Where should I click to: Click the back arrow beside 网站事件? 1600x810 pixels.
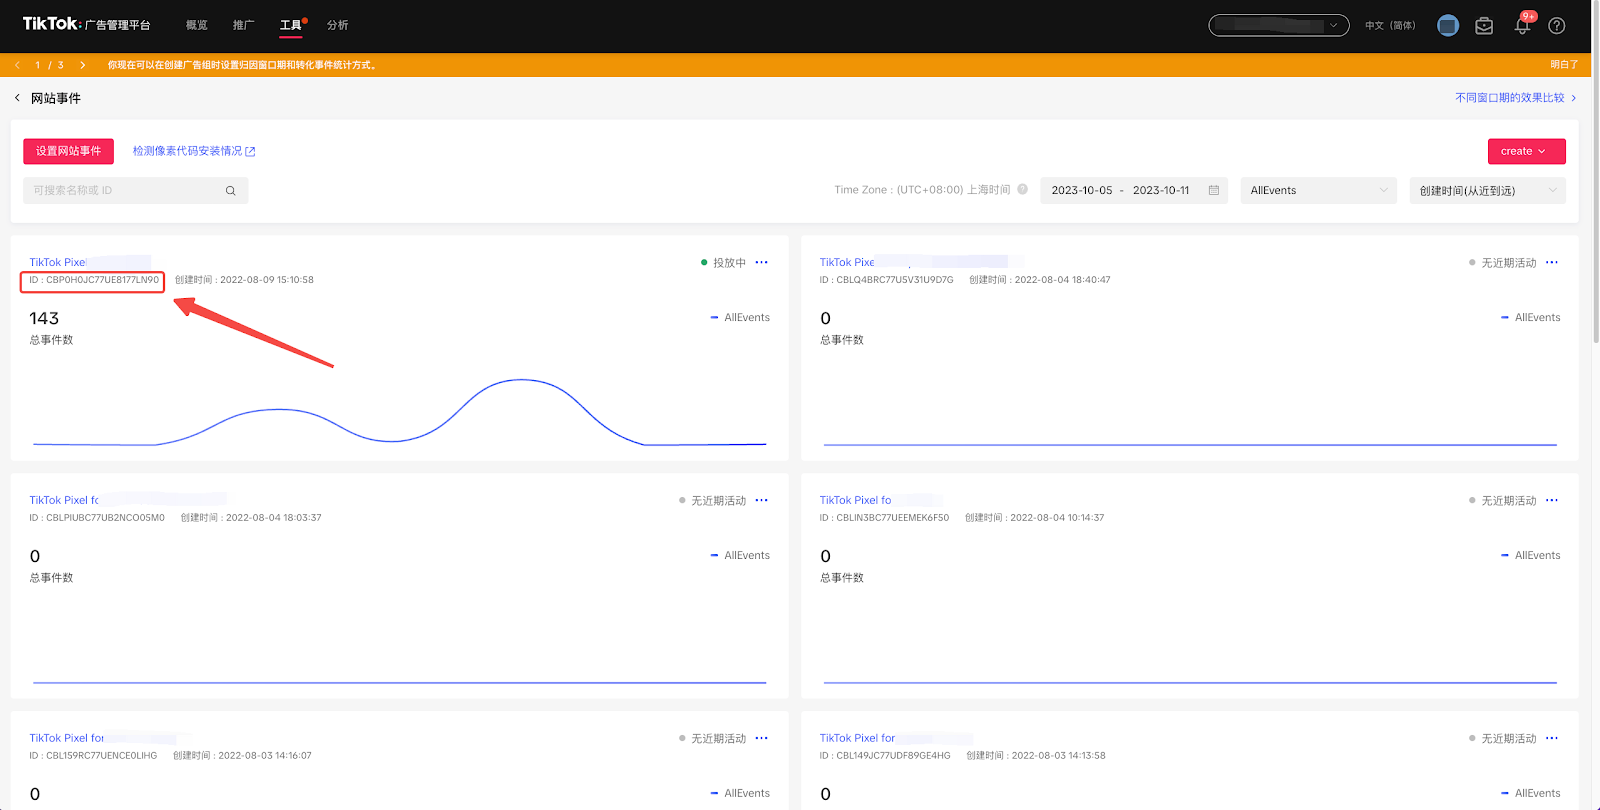click(17, 98)
